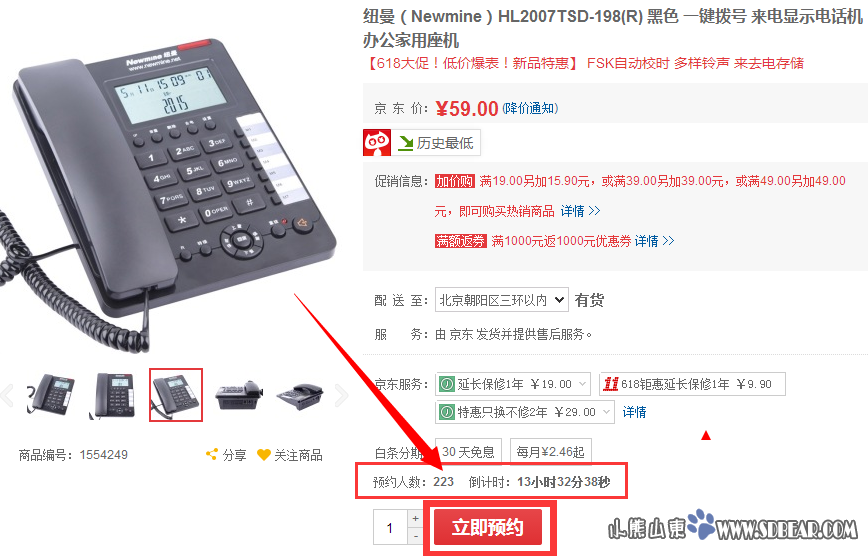Viewport: 868px width, 556px height.
Task: Select the side-view phone thumbnail
Action: point(239,395)
